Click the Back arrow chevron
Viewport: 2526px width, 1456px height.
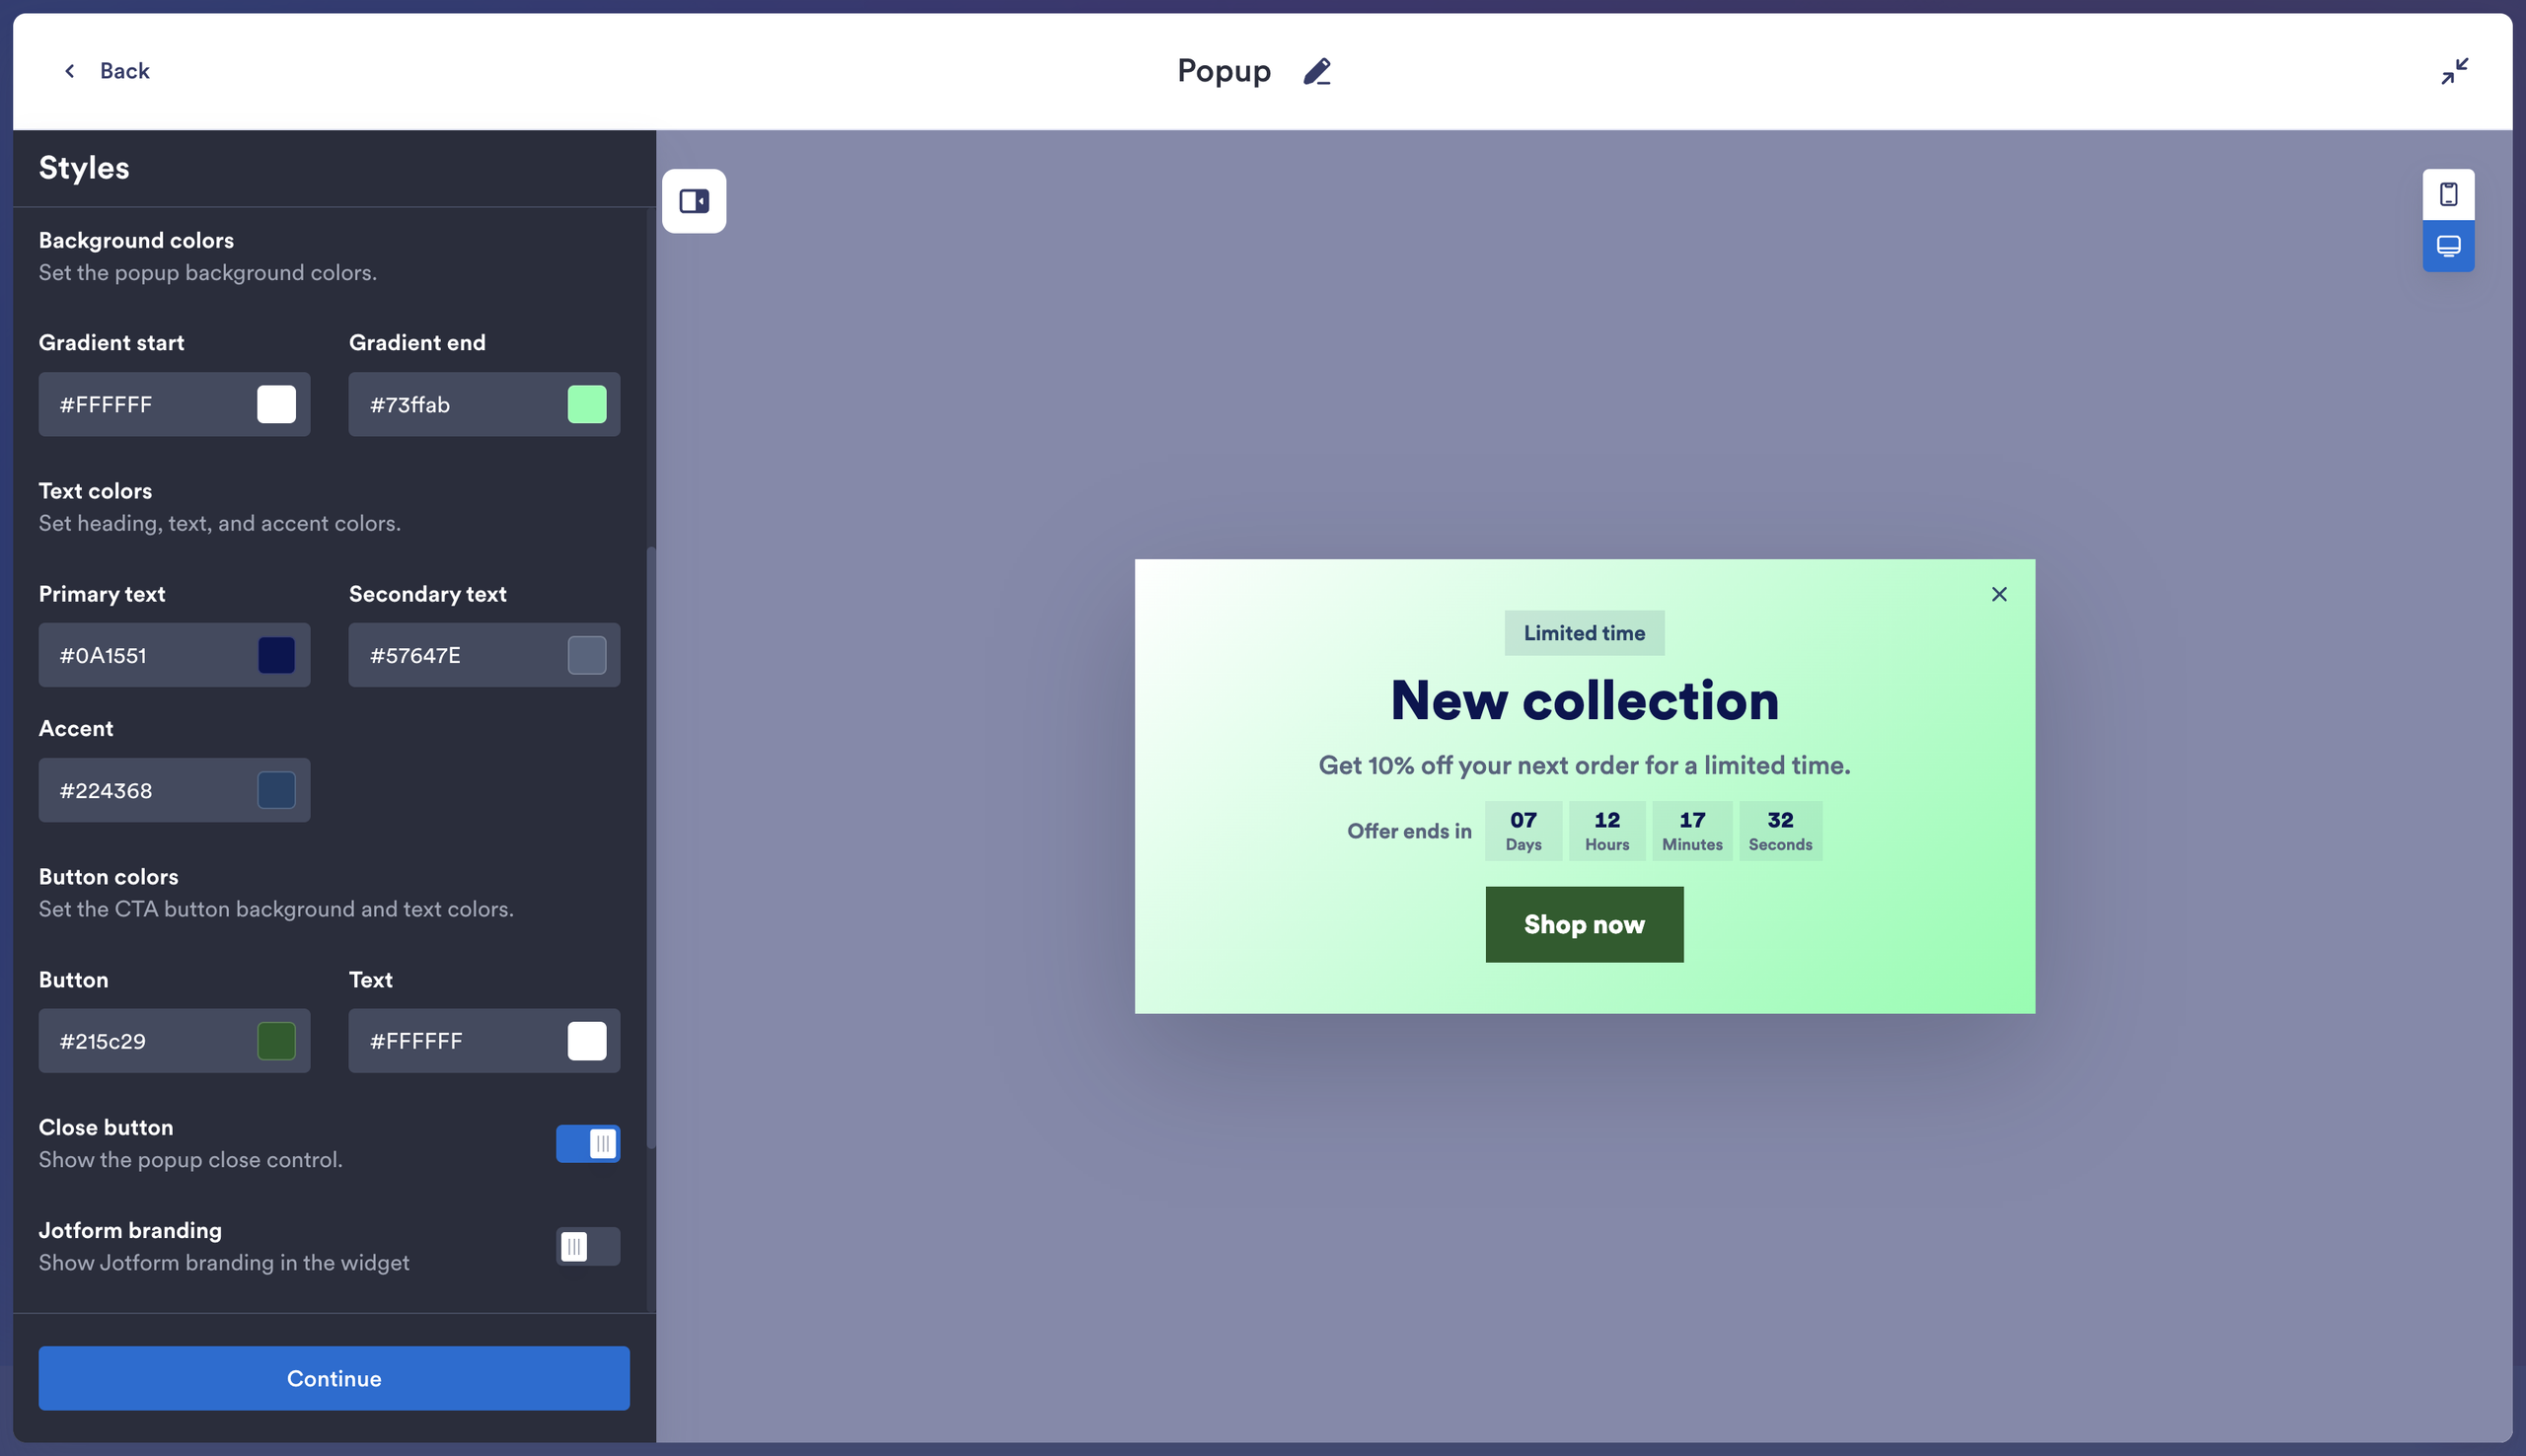(69, 71)
